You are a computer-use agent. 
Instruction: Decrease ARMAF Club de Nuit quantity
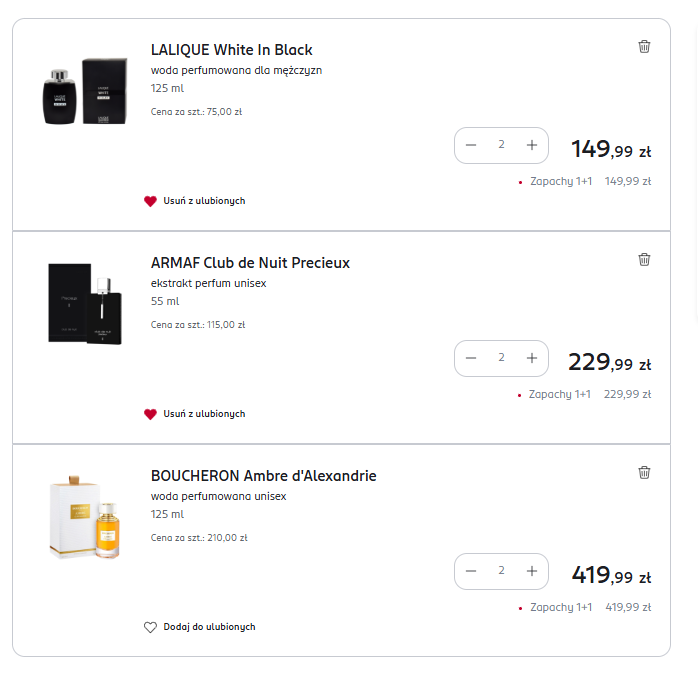(x=472, y=358)
